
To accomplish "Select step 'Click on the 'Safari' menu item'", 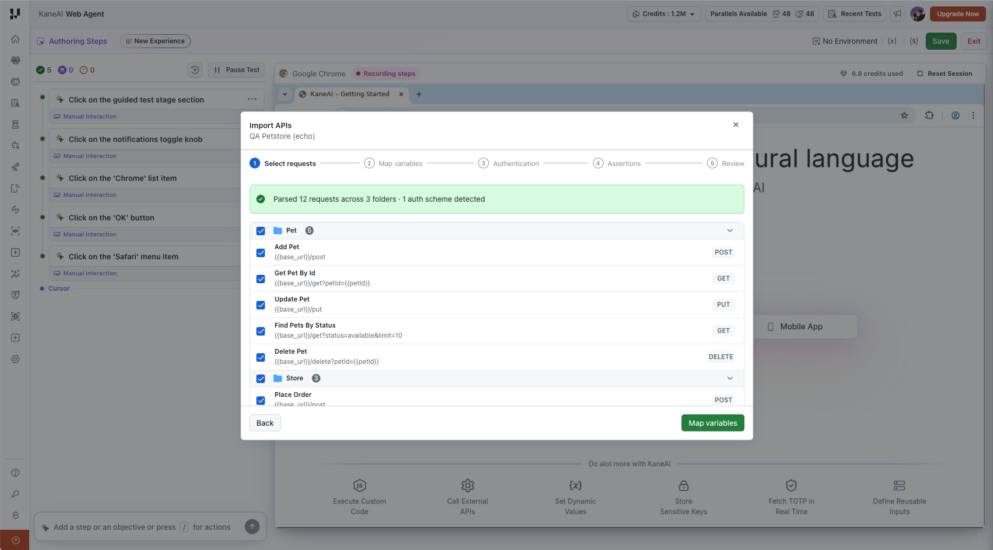I will 123,257.
